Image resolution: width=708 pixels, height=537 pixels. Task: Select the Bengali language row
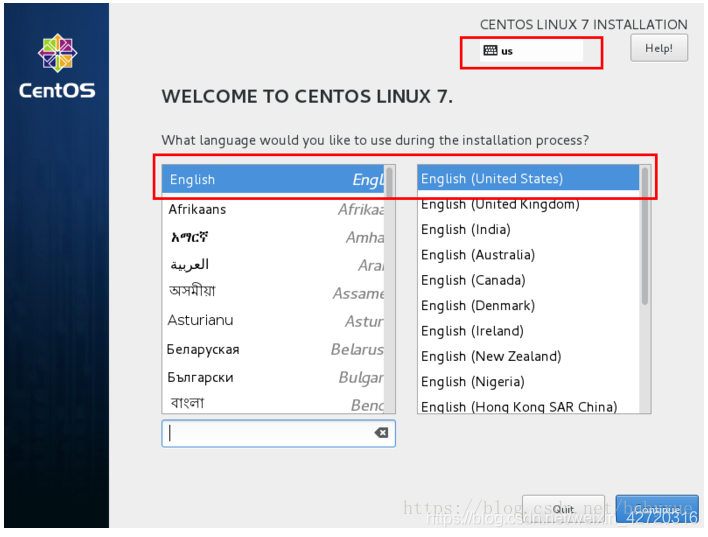coord(274,403)
